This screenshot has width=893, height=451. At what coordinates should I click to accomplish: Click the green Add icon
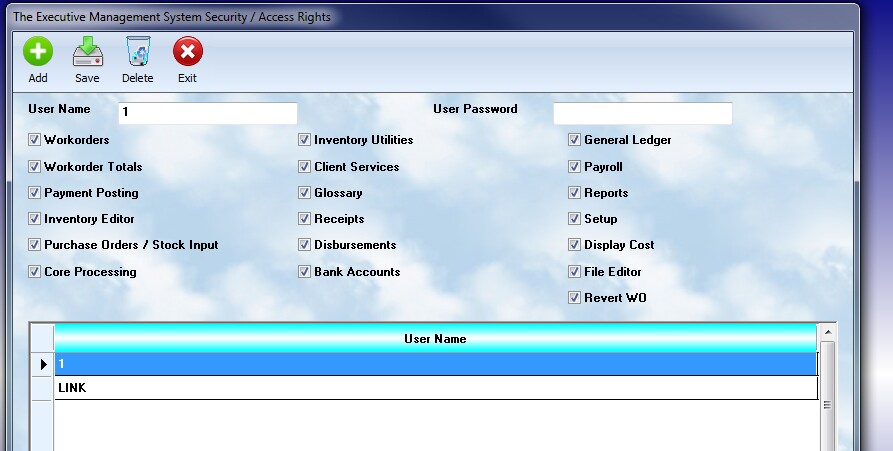pos(38,52)
